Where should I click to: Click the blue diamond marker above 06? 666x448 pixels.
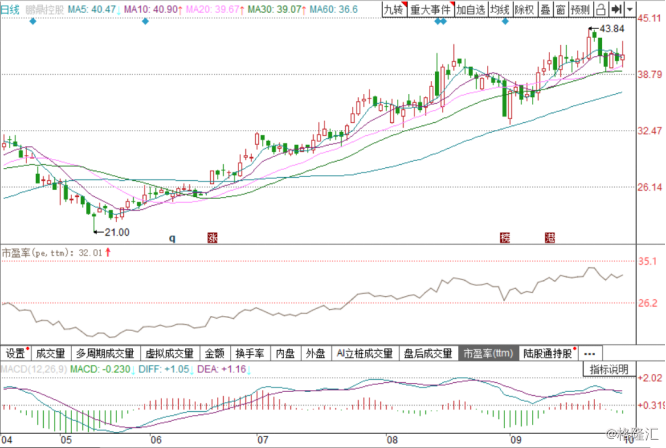point(145,21)
